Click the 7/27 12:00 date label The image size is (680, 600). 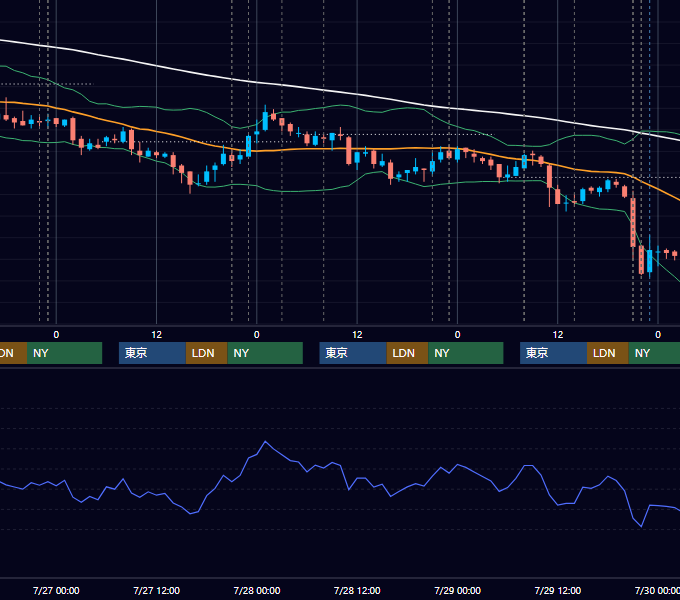click(157, 590)
